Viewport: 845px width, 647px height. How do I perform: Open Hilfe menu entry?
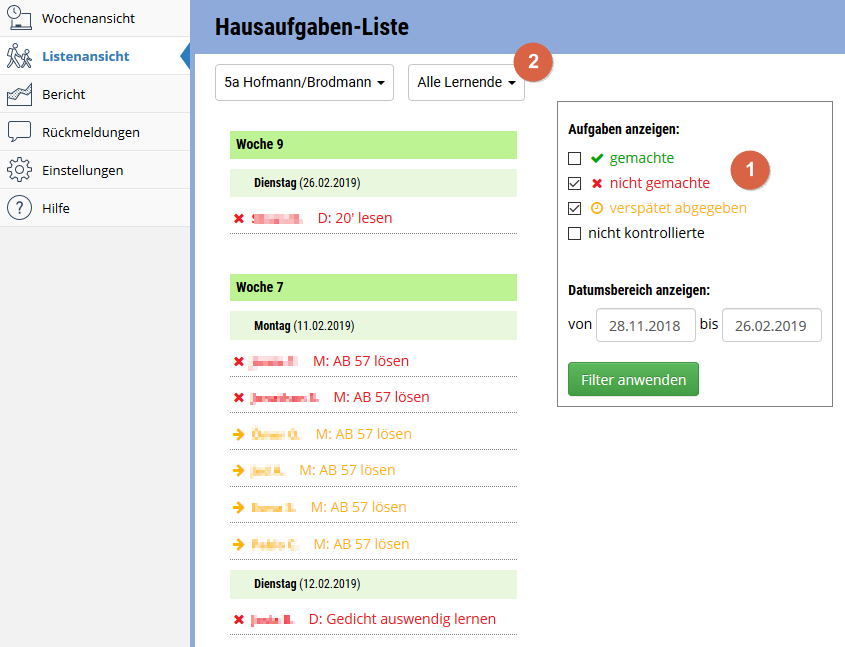[95, 208]
